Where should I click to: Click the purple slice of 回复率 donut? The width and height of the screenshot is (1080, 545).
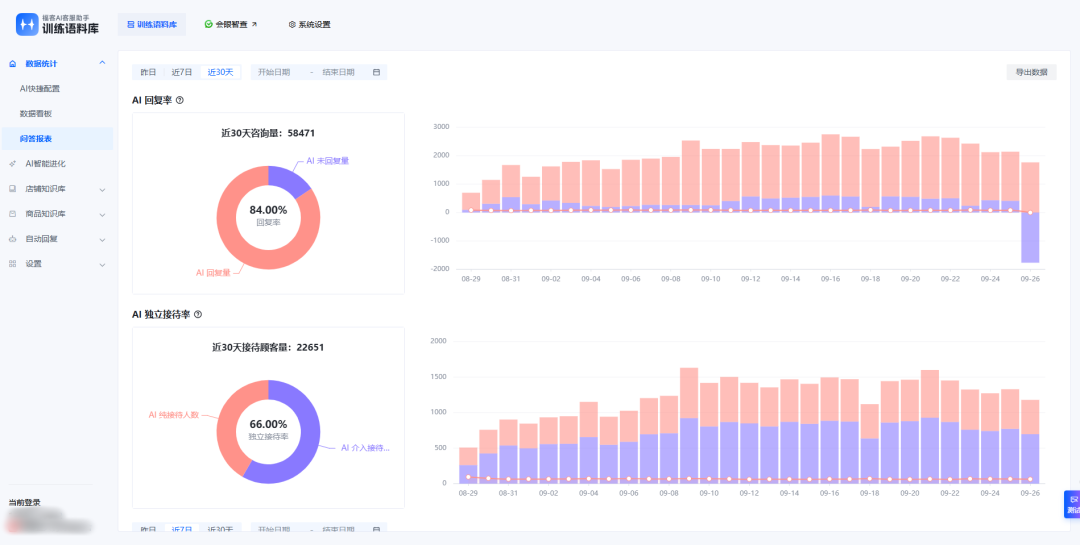click(289, 181)
